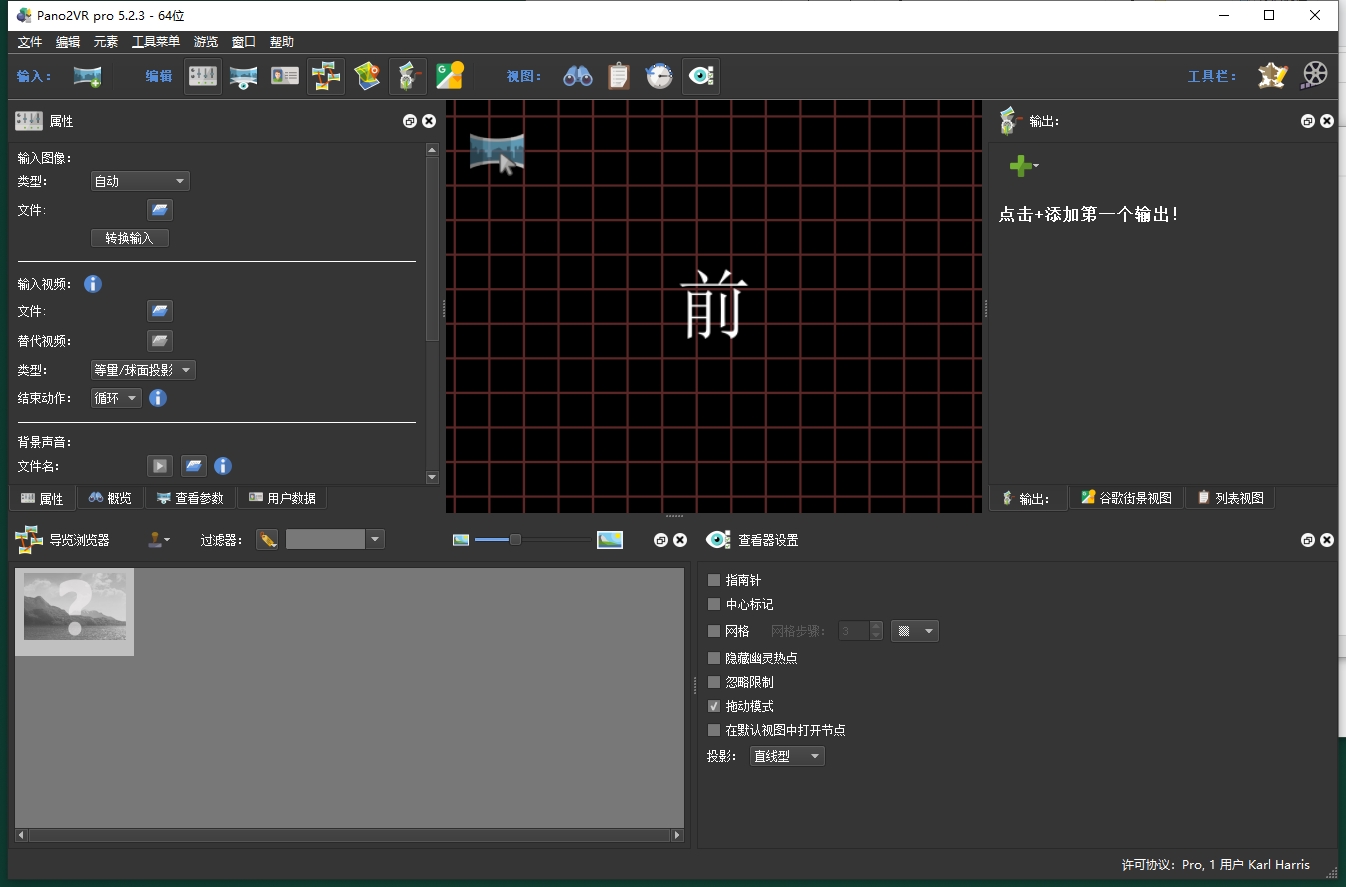1346x887 pixels.
Task: Open the 投影 直线型 dropdown
Action: click(x=788, y=756)
